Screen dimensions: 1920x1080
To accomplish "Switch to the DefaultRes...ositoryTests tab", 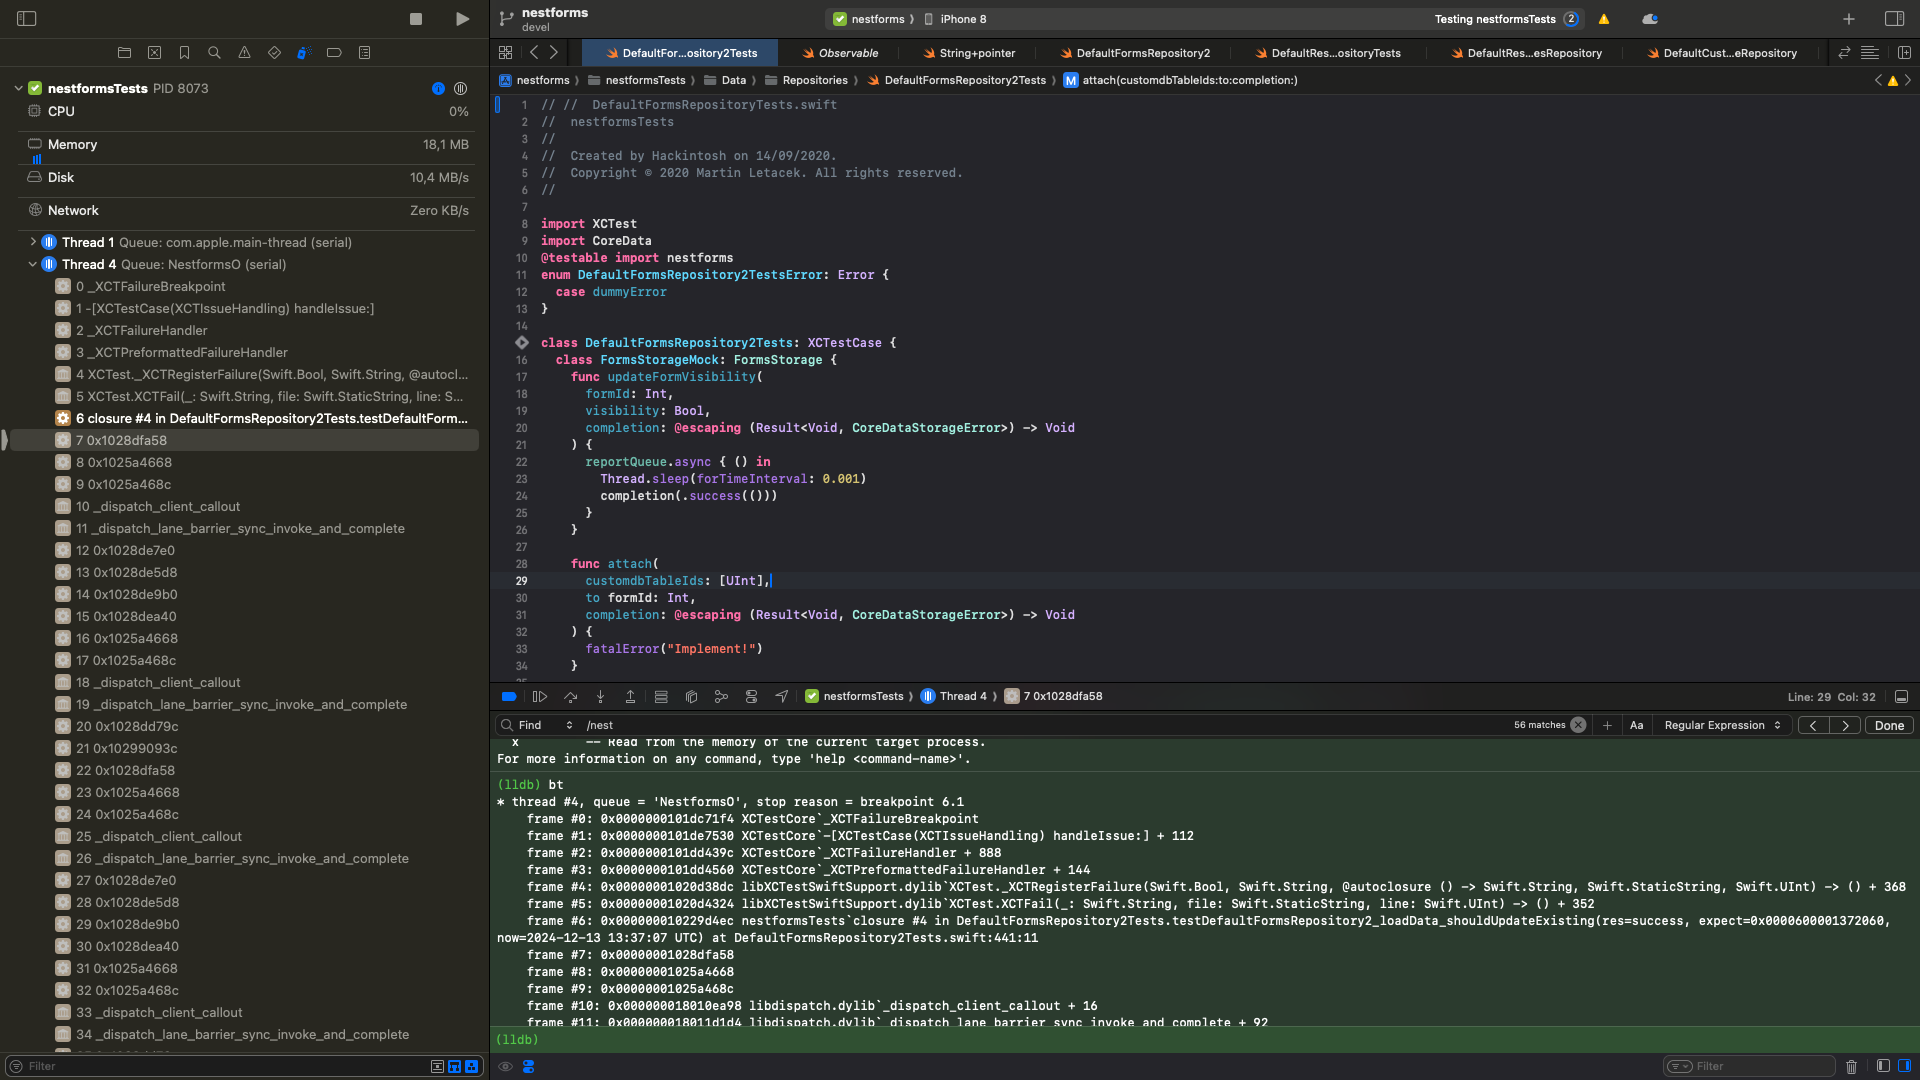I will (x=1328, y=53).
